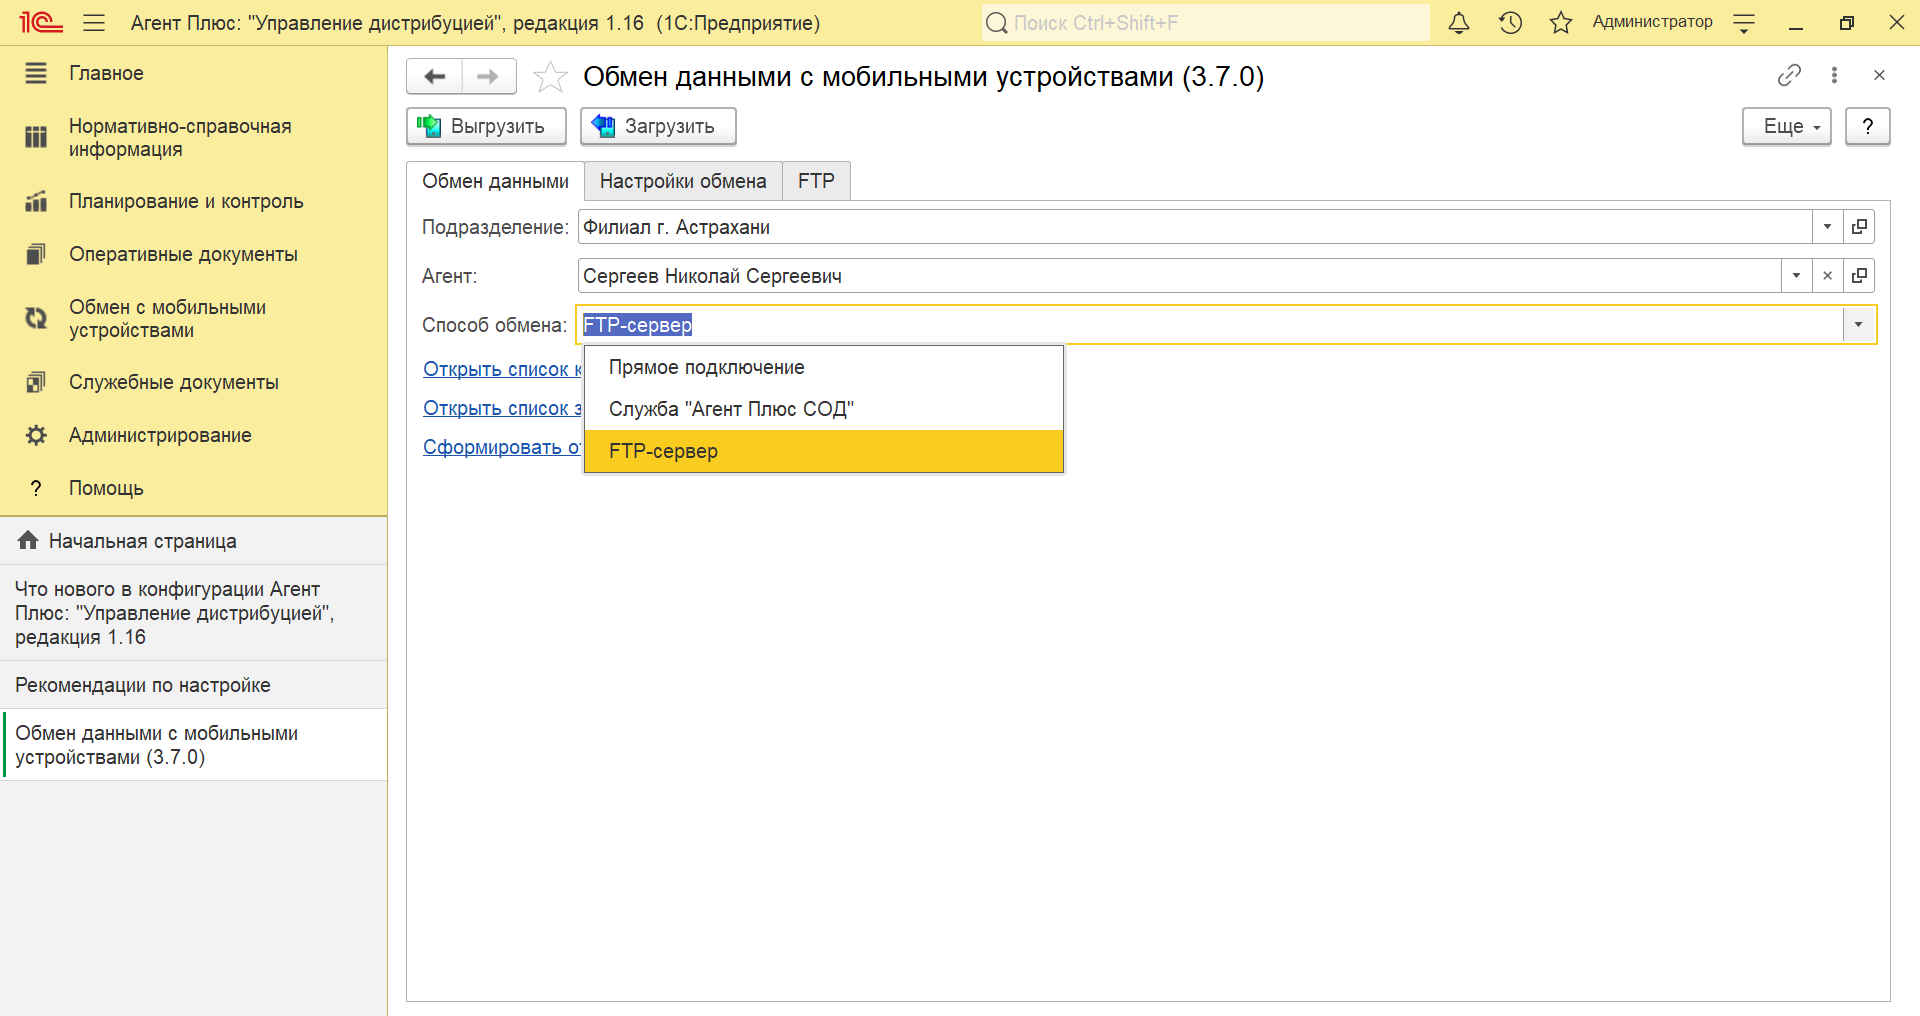Close the data exchange form tab

(x=1879, y=75)
